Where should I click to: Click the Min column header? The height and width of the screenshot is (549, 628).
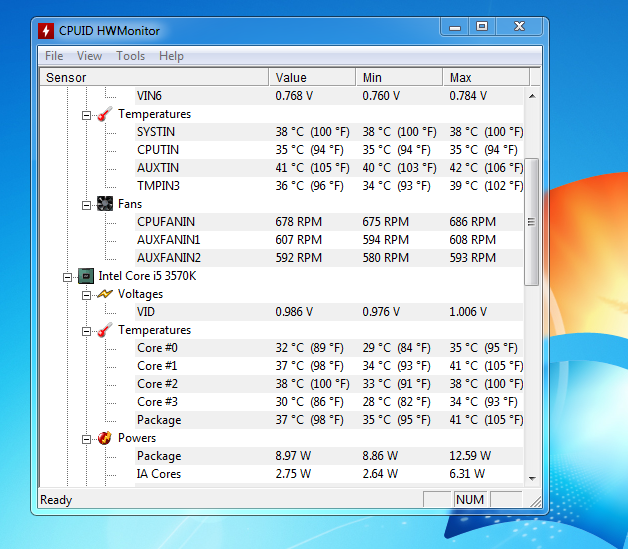coord(400,77)
